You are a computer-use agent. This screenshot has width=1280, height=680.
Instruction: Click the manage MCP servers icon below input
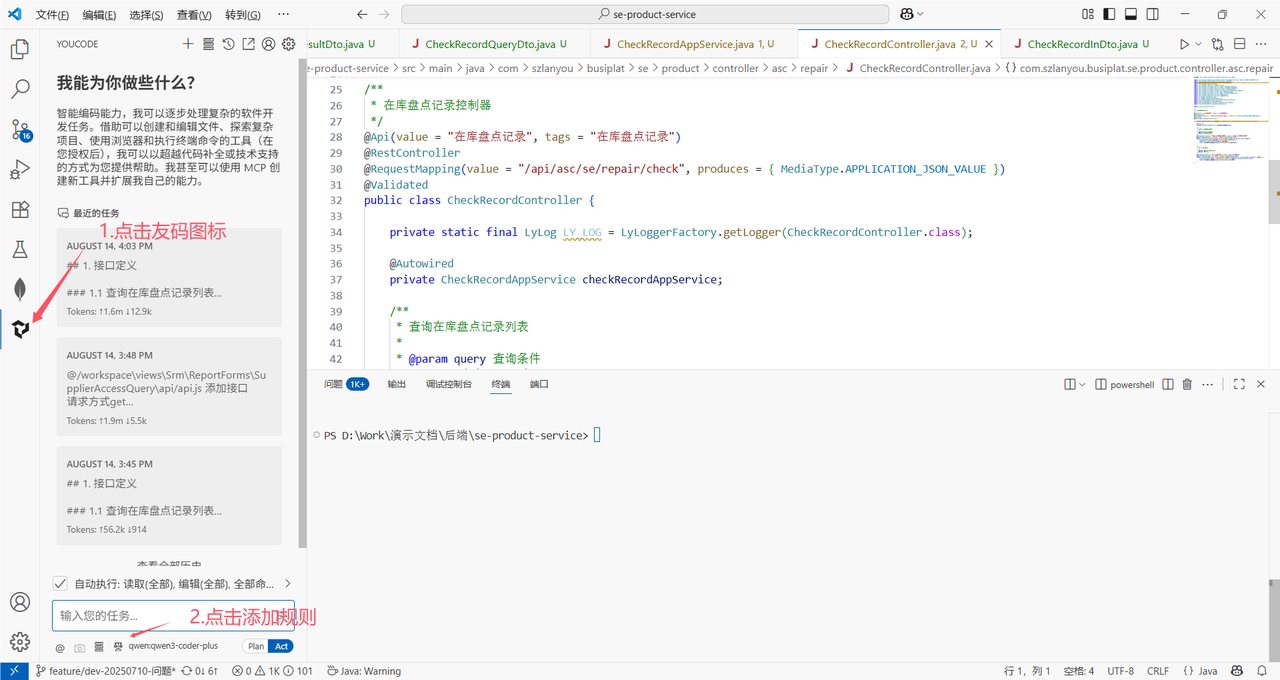coord(99,647)
